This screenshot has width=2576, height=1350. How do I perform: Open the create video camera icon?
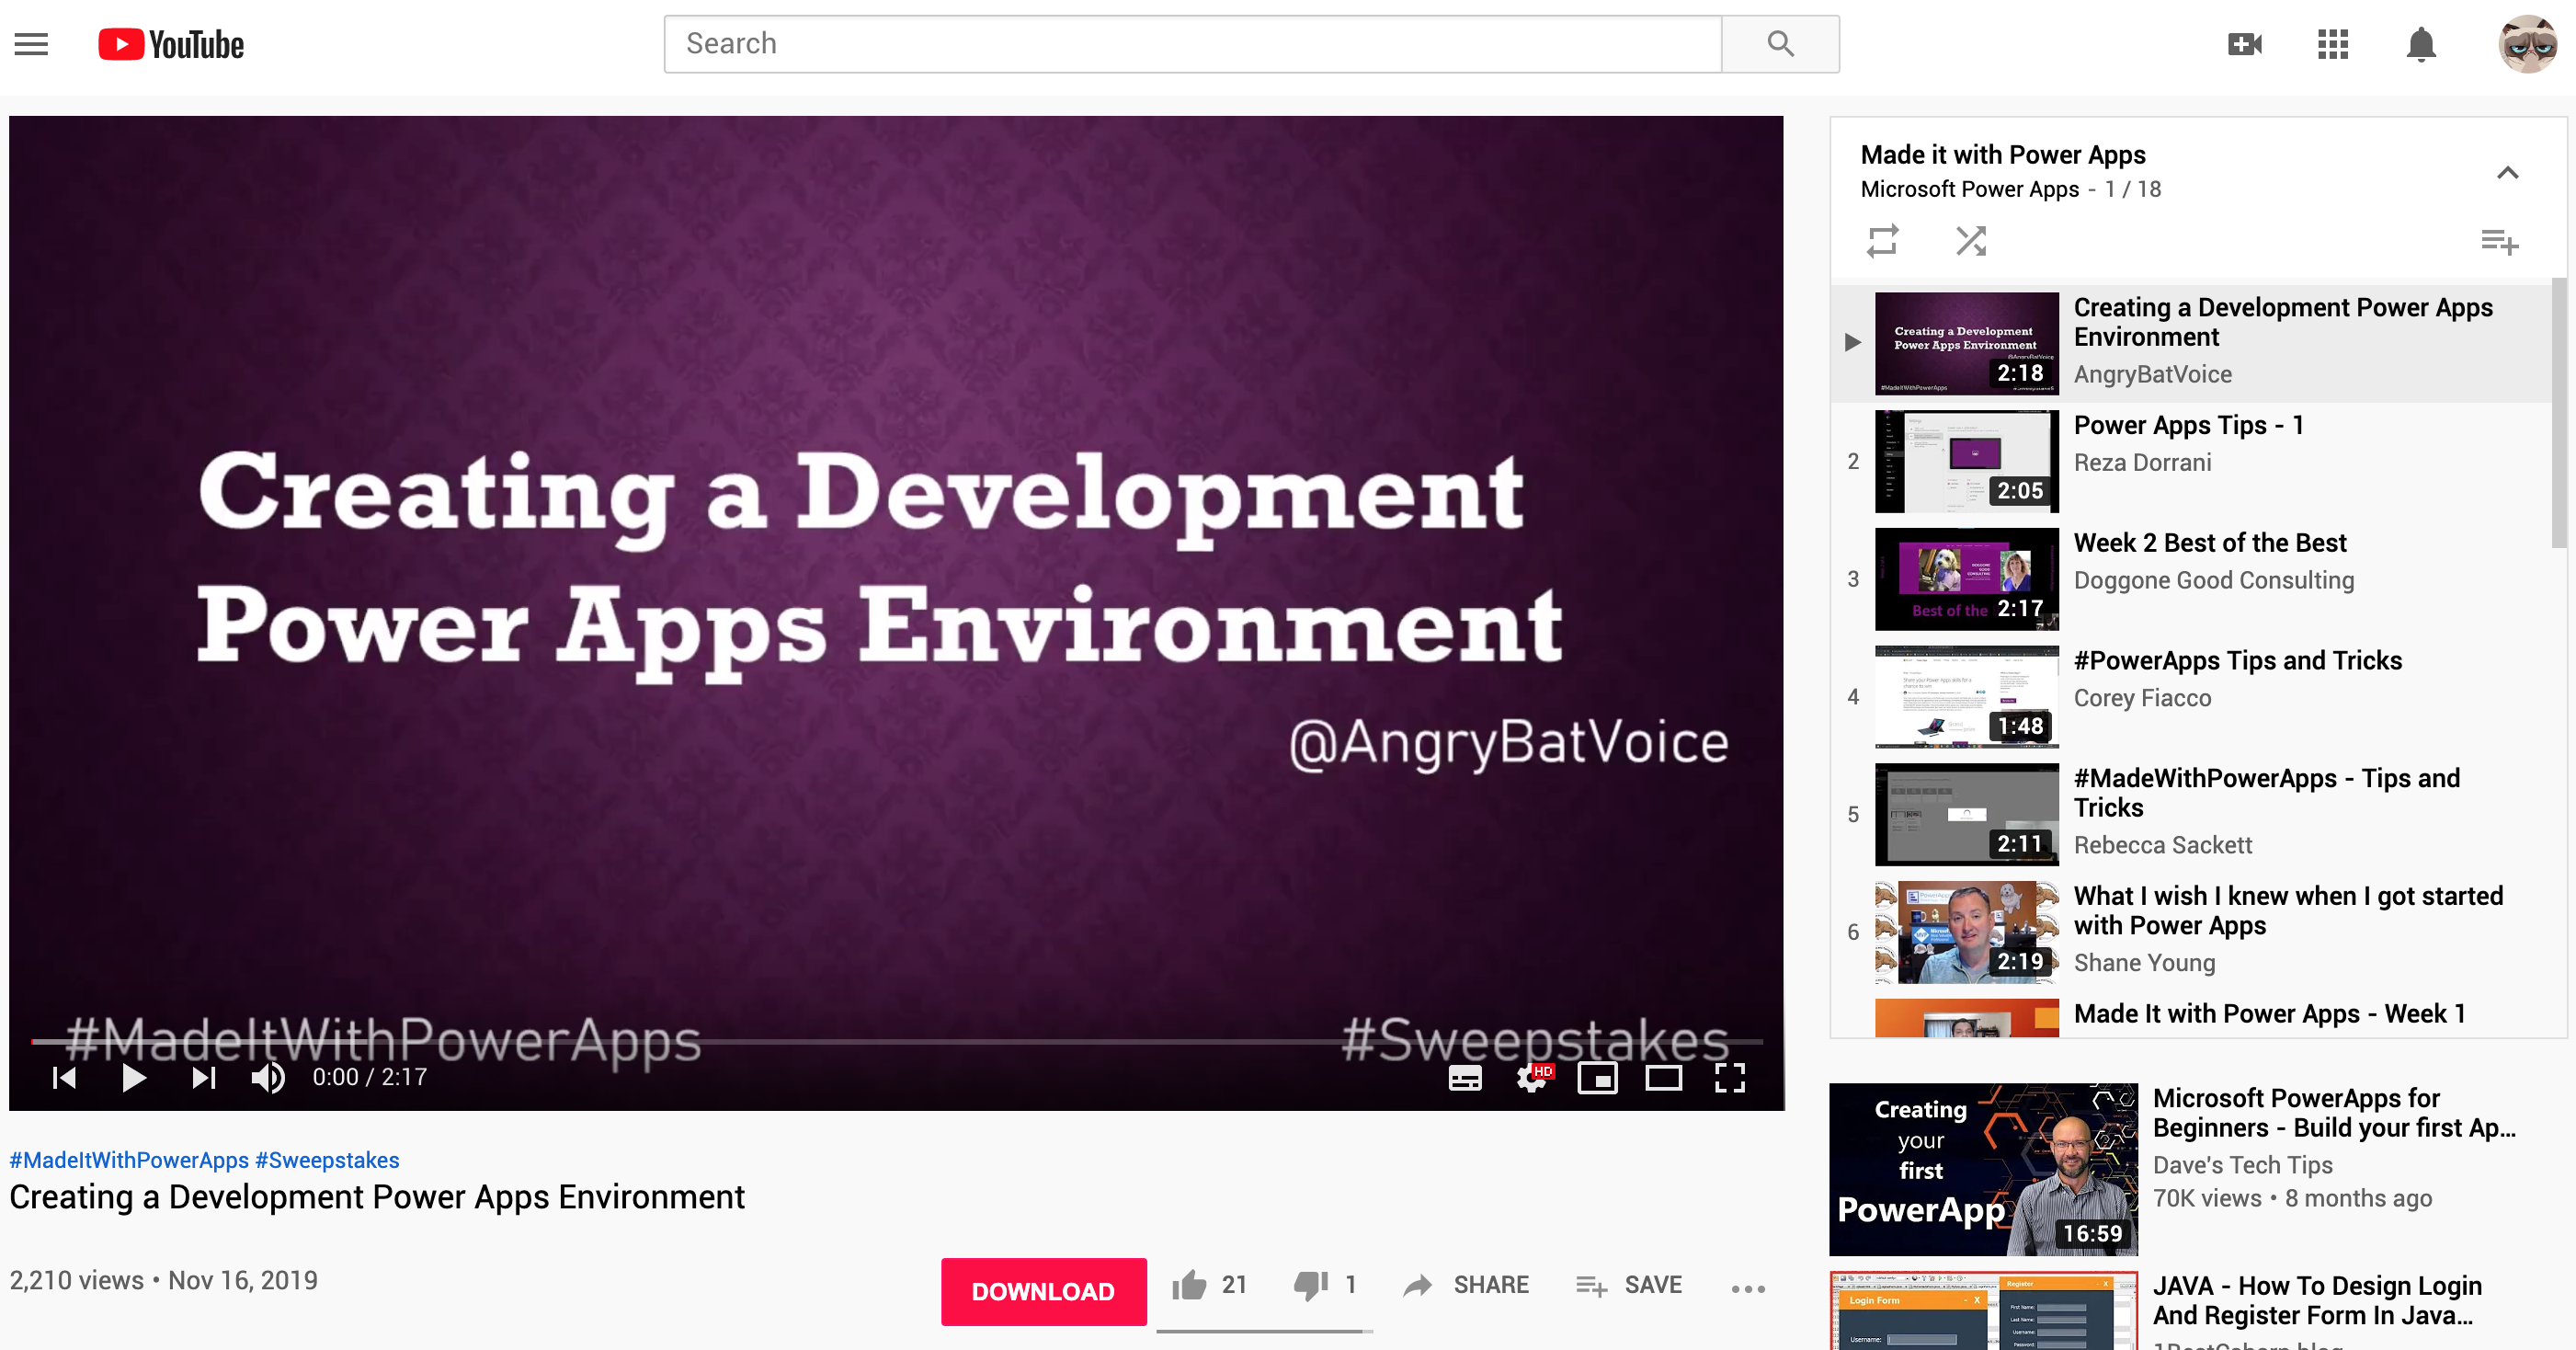coord(2245,44)
